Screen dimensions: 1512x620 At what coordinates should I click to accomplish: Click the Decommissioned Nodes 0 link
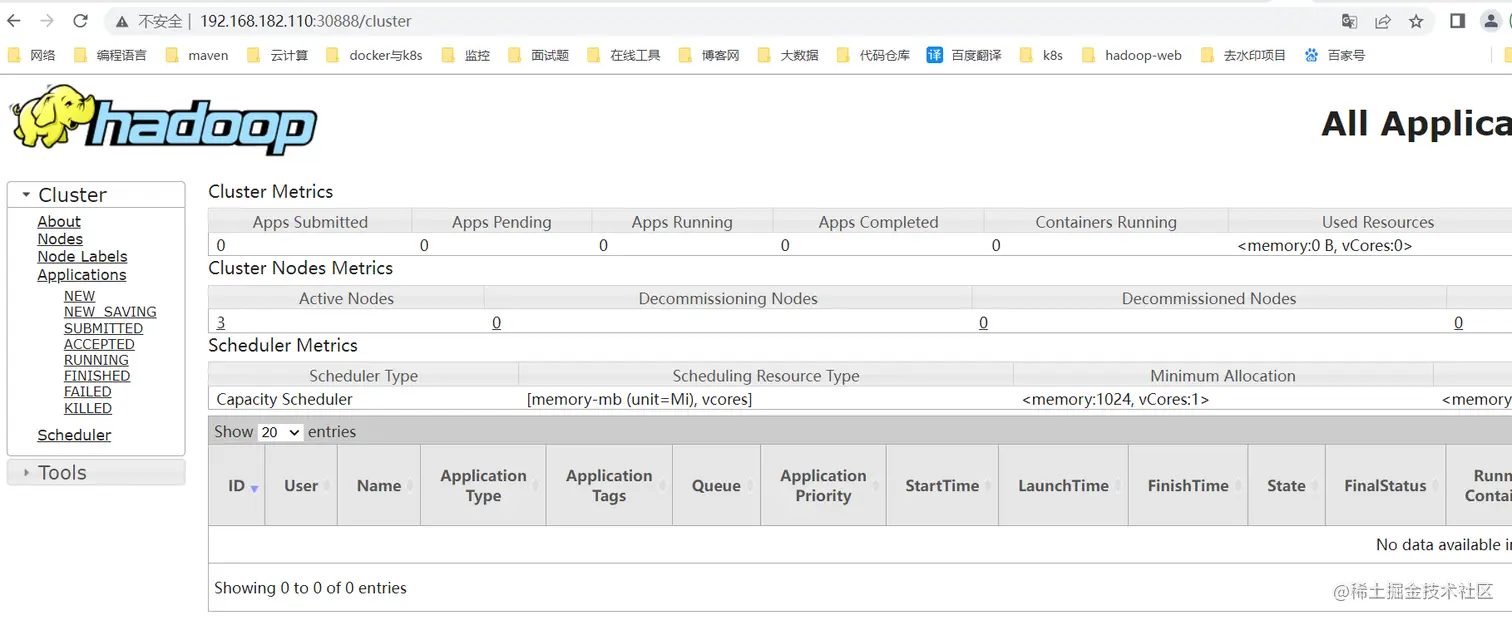[983, 323]
